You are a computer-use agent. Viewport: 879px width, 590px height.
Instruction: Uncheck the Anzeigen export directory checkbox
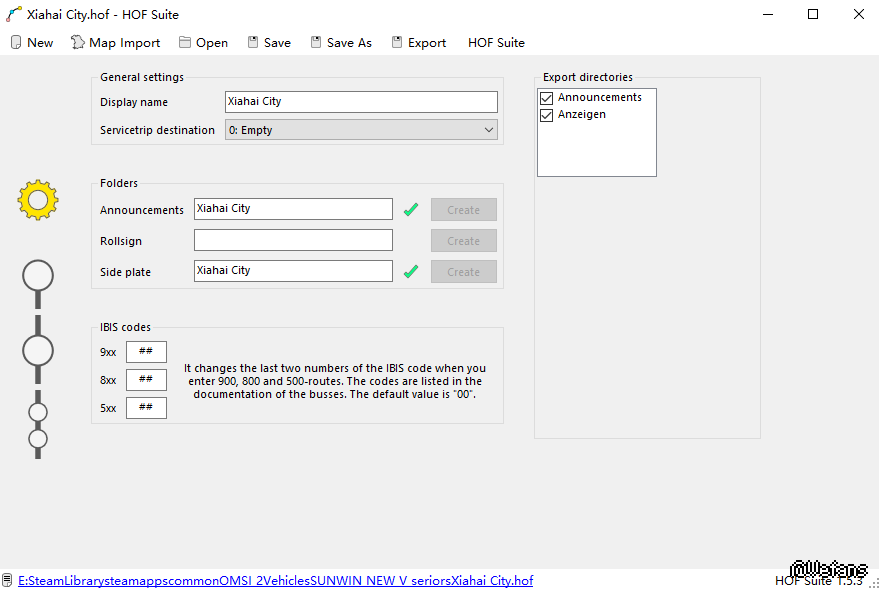pyautogui.click(x=546, y=115)
